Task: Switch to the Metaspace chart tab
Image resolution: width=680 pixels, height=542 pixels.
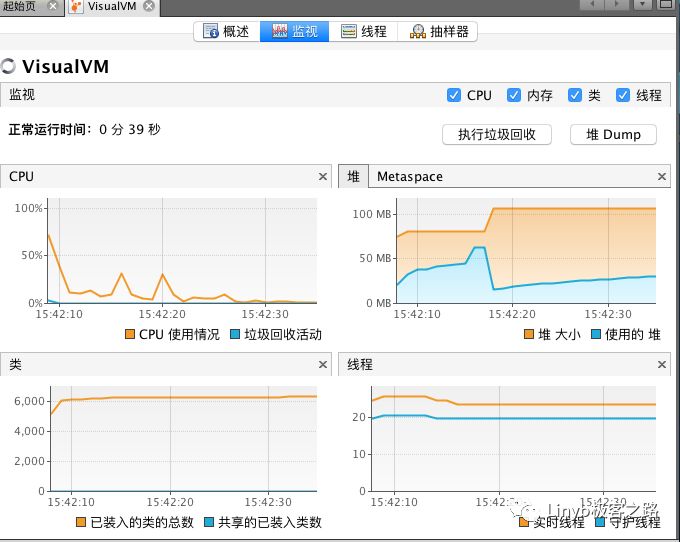Action: coord(410,176)
